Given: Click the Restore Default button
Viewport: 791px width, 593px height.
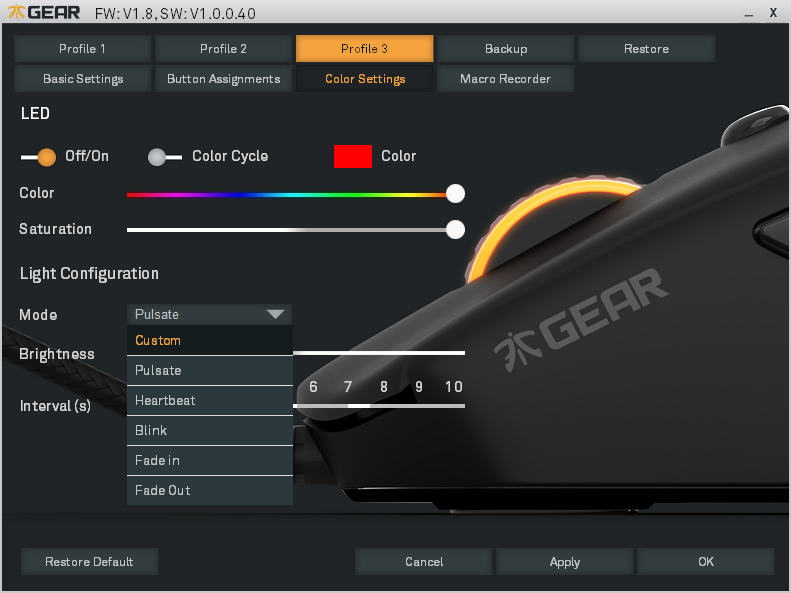Looking at the screenshot, I should 89,562.
